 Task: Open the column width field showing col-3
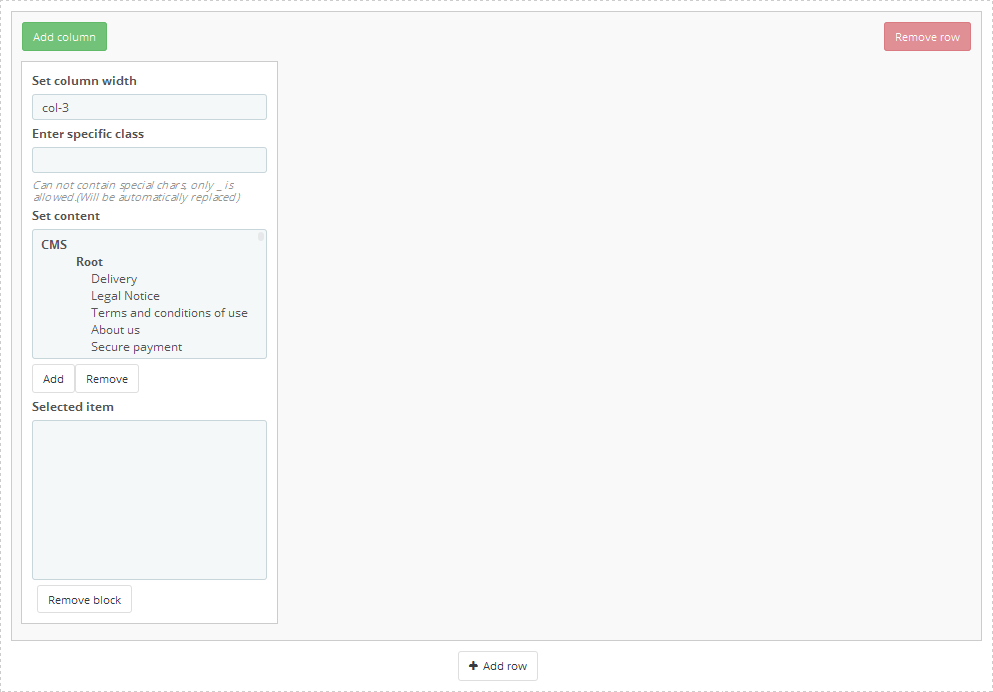tap(149, 107)
